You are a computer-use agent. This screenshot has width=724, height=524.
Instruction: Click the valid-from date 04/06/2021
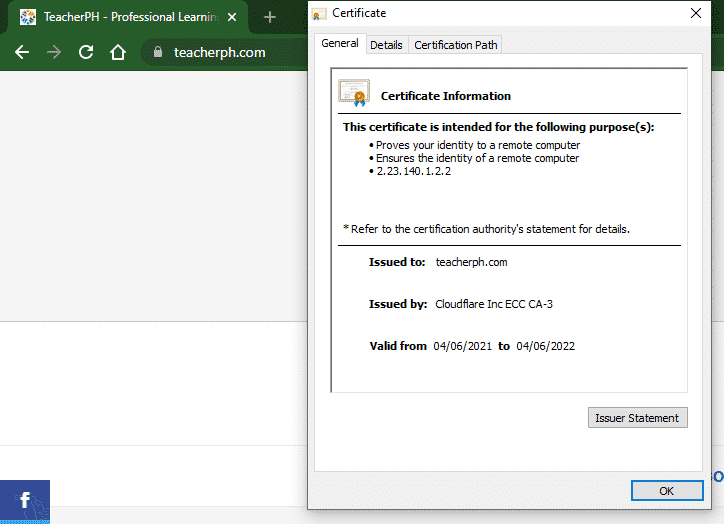[463, 346]
